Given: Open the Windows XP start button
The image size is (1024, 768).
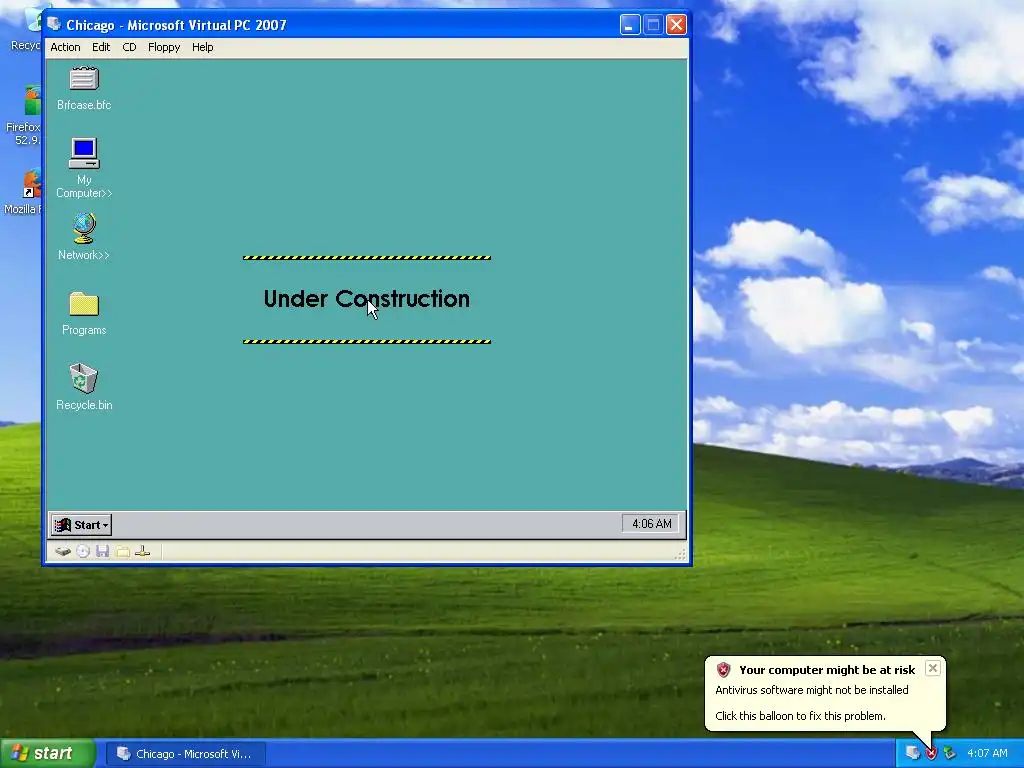Looking at the screenshot, I should 47,753.
